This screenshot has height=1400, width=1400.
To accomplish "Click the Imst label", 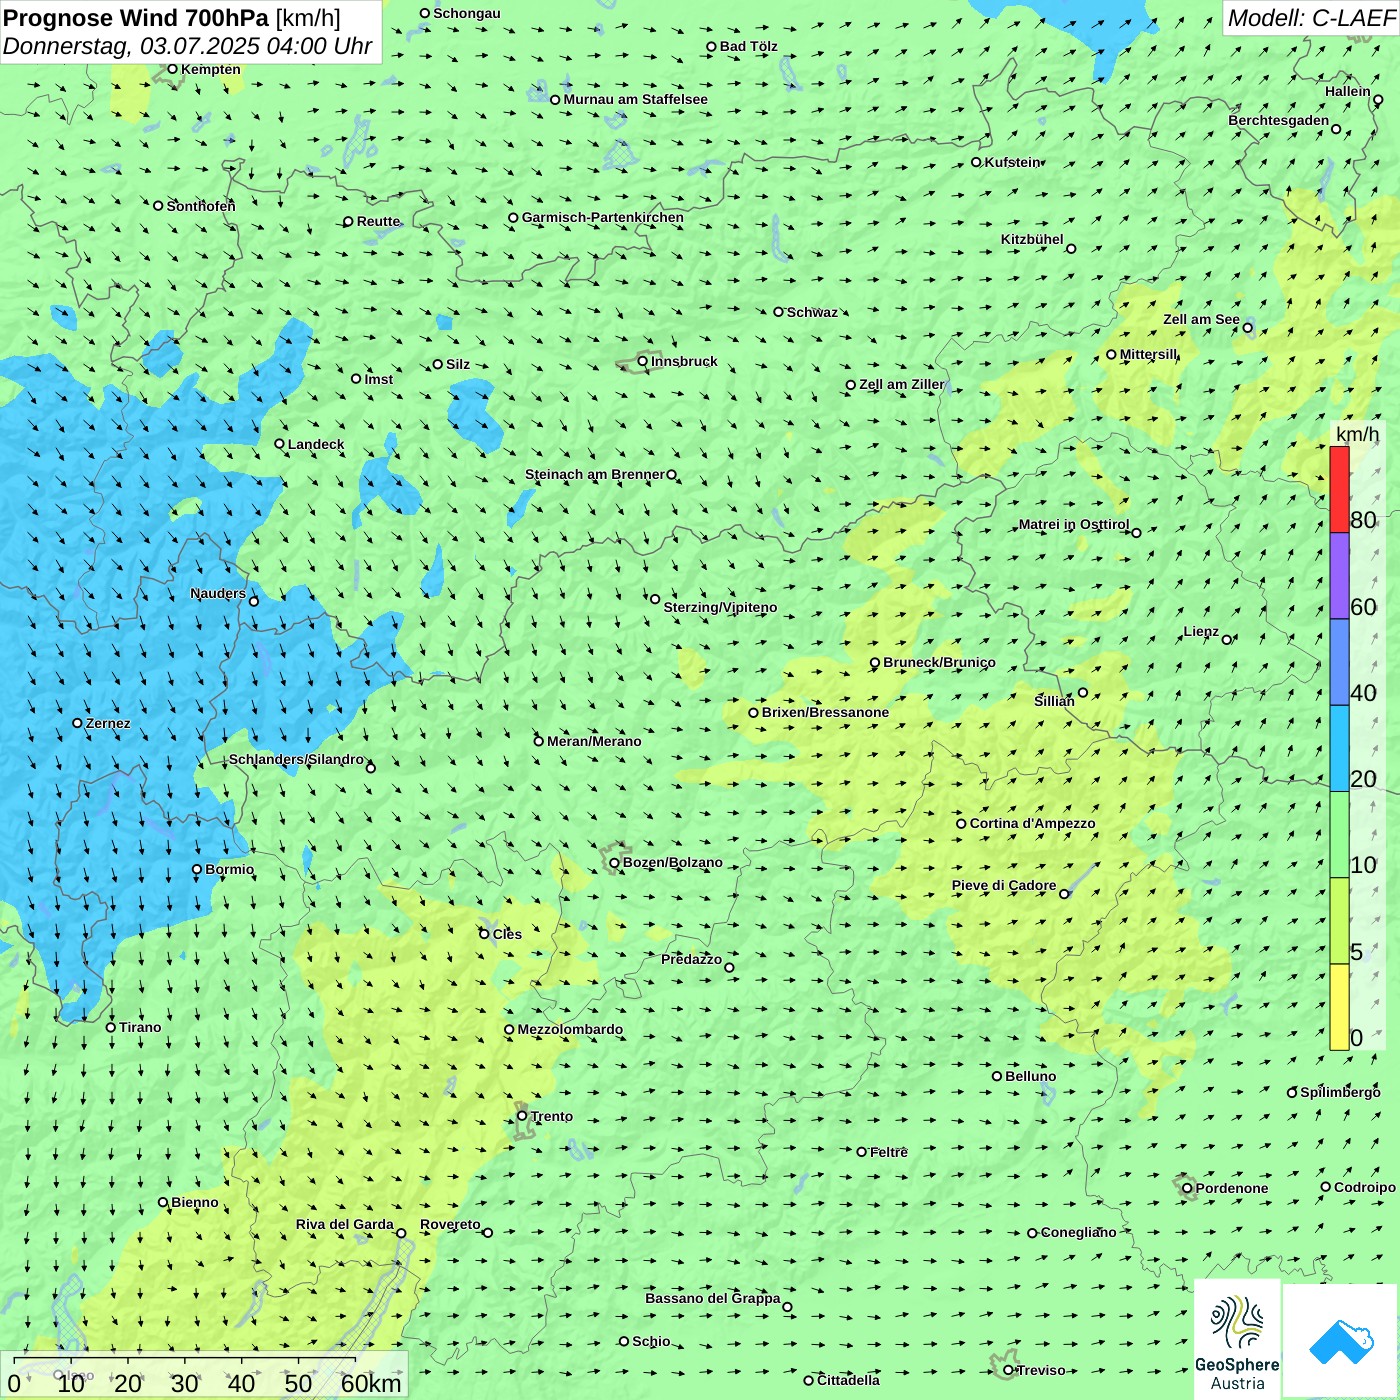I will coord(378,379).
